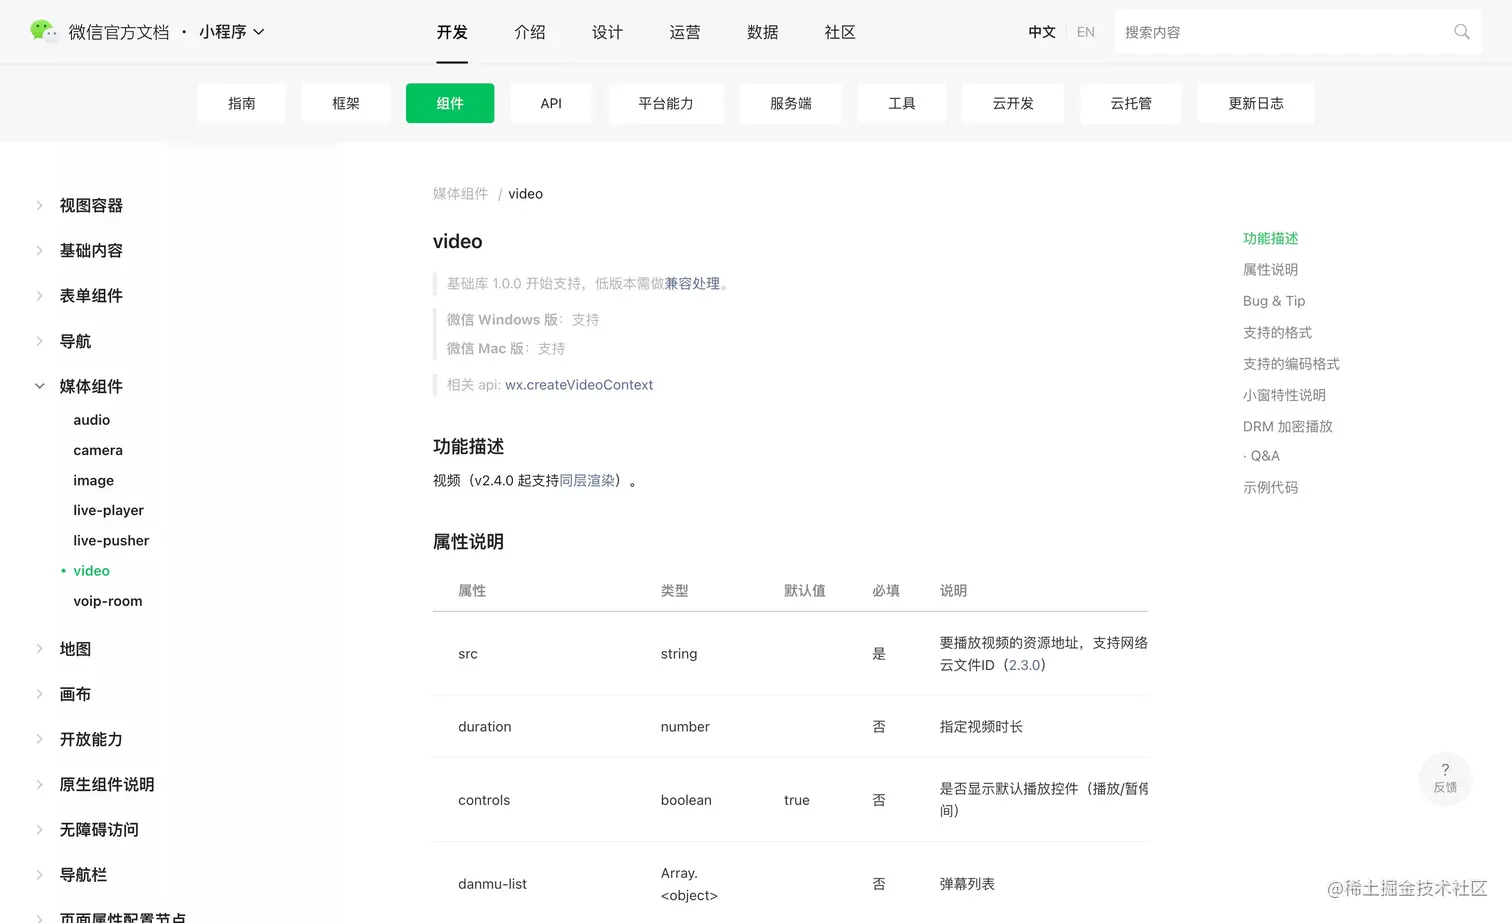Jump to 示例代码 section
The image size is (1512, 923).
click(1270, 488)
